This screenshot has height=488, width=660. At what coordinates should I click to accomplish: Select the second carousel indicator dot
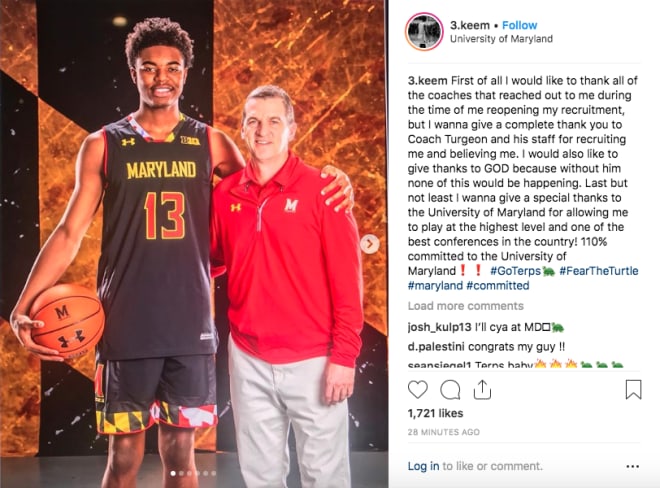tap(181, 474)
